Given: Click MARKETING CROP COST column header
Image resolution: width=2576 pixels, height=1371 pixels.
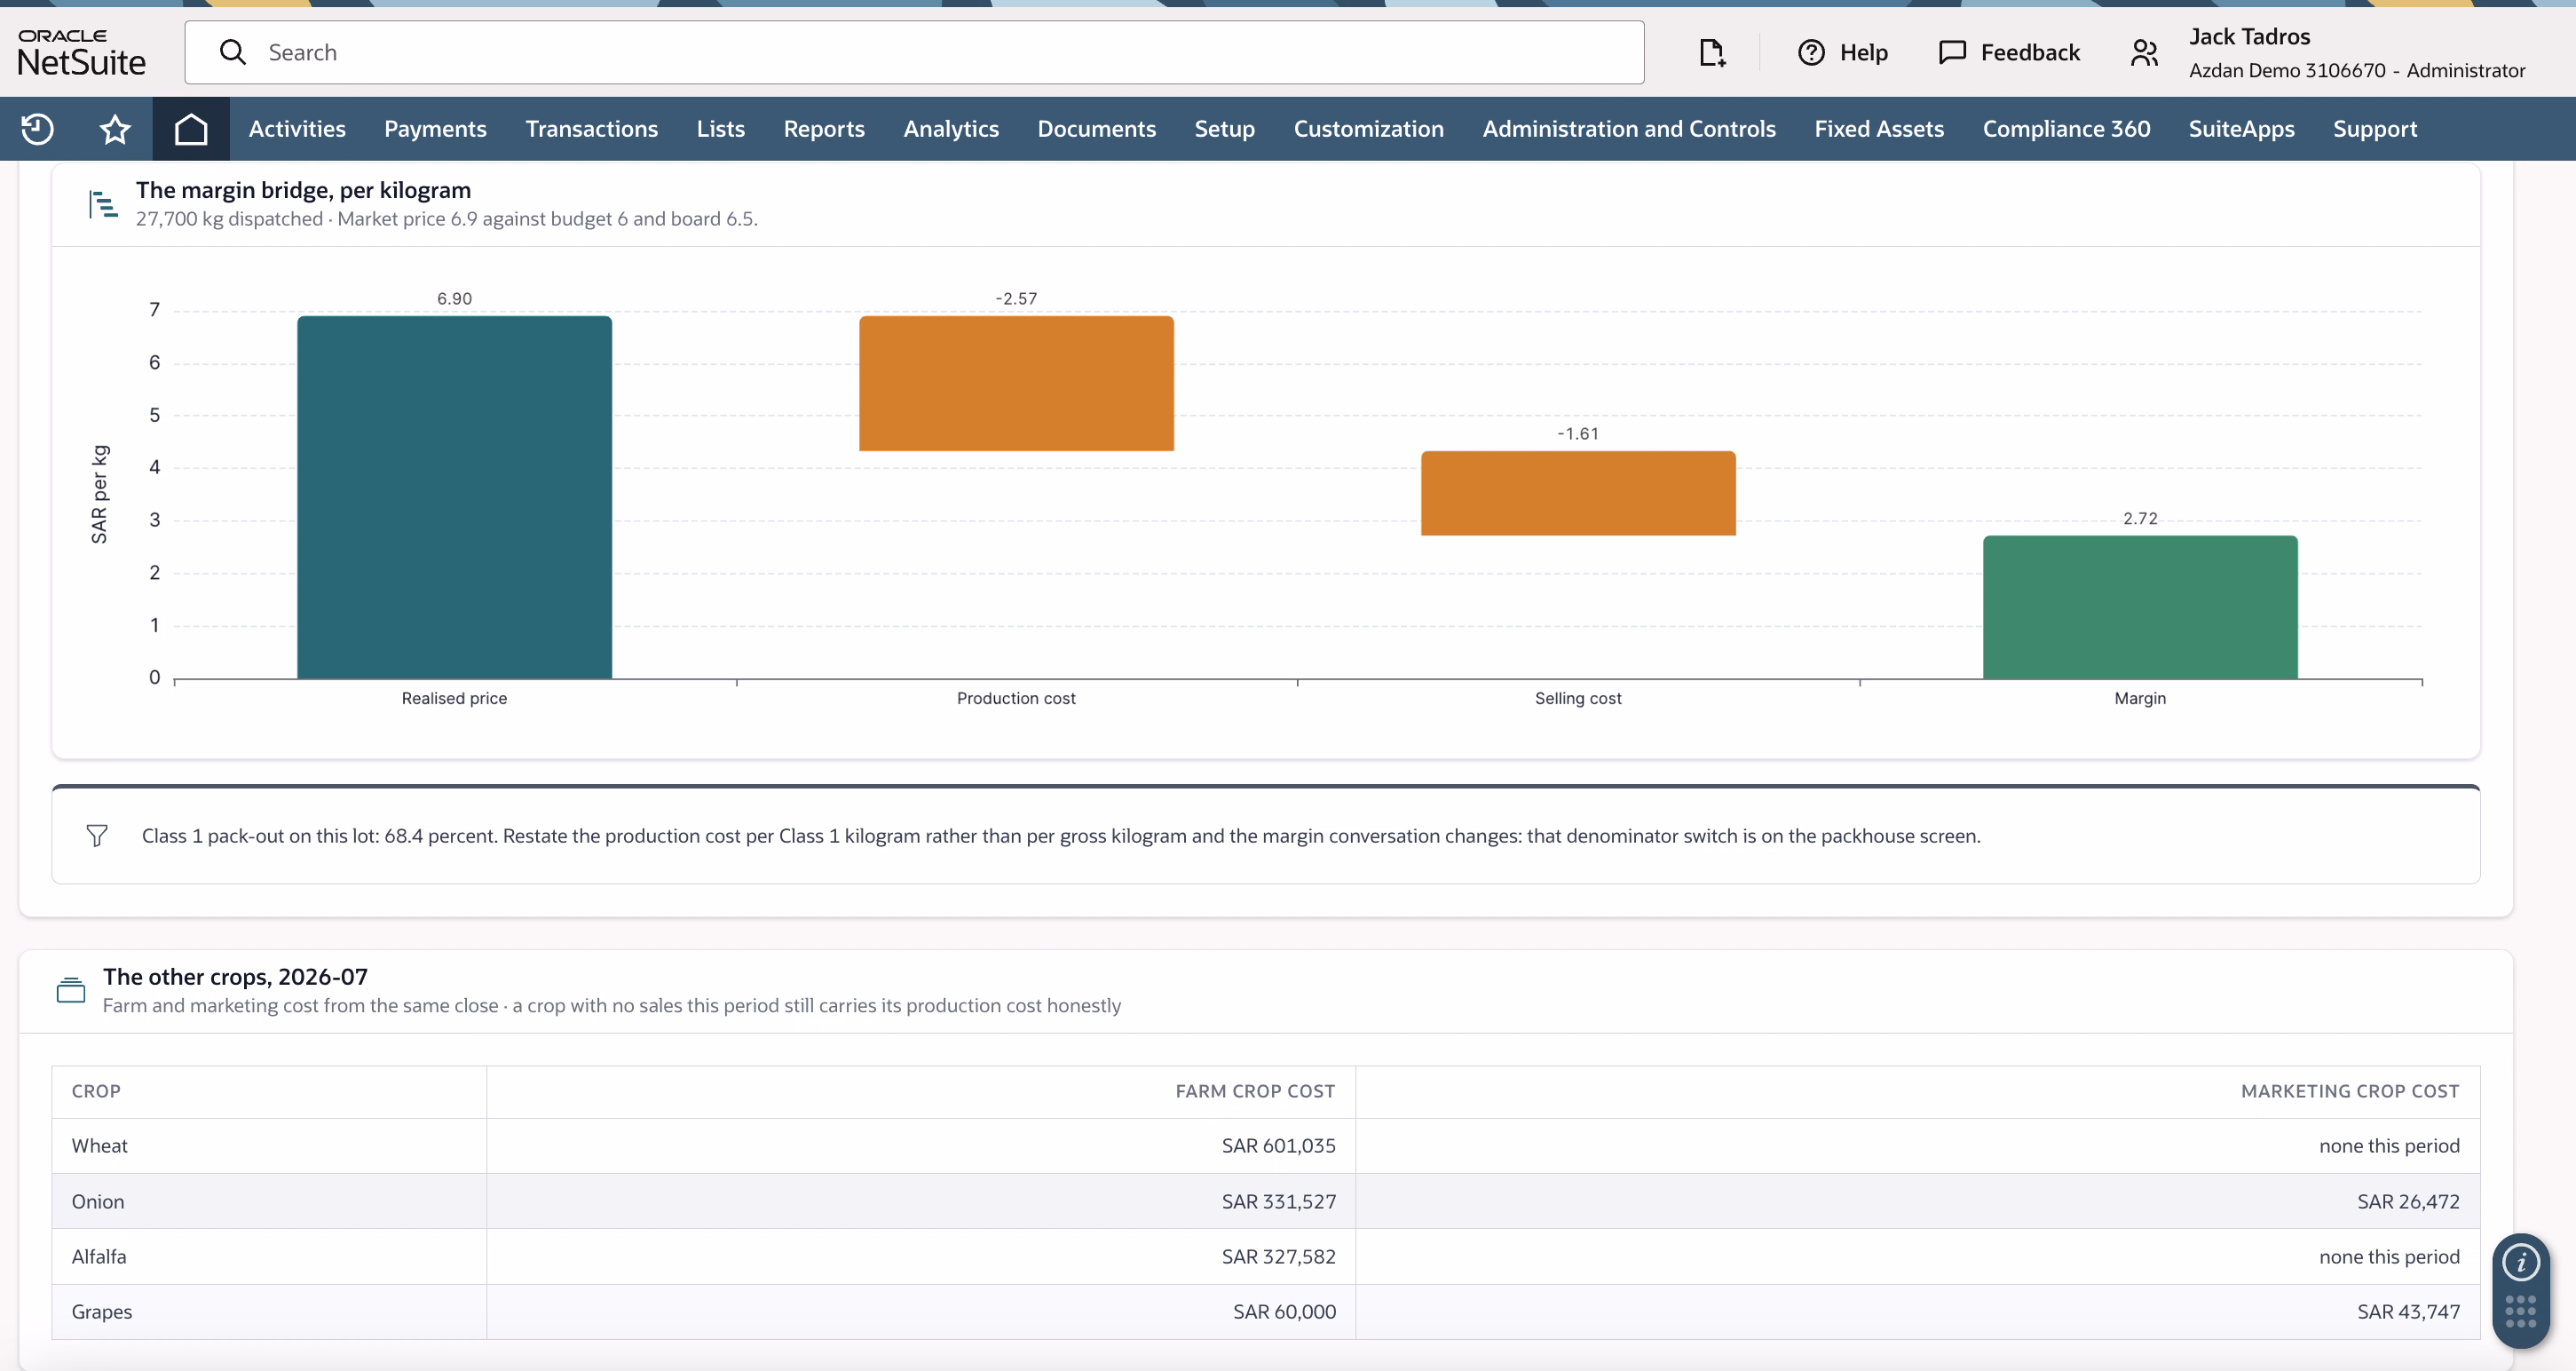Looking at the screenshot, I should (2350, 1091).
